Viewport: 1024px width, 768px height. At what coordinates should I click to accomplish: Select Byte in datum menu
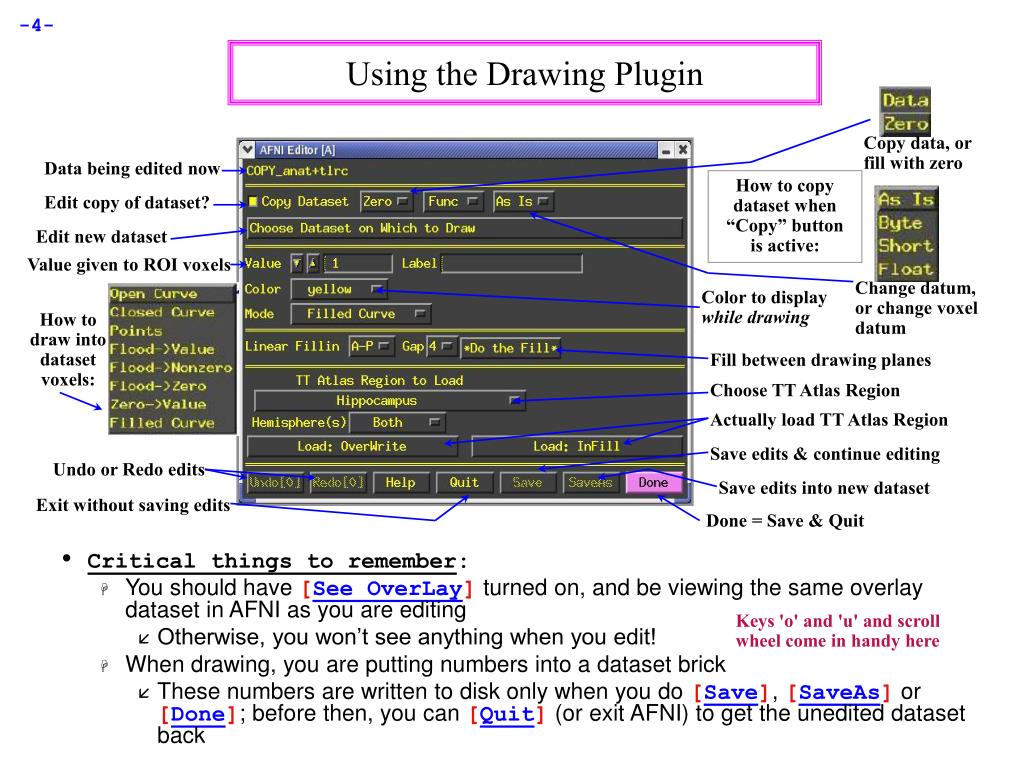906,223
